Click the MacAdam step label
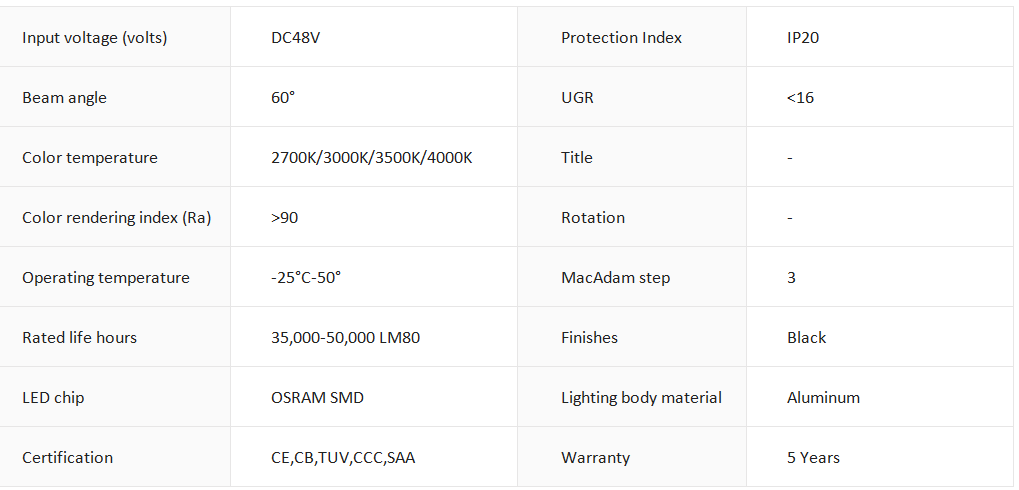The height and width of the screenshot is (490, 1019). click(x=615, y=278)
